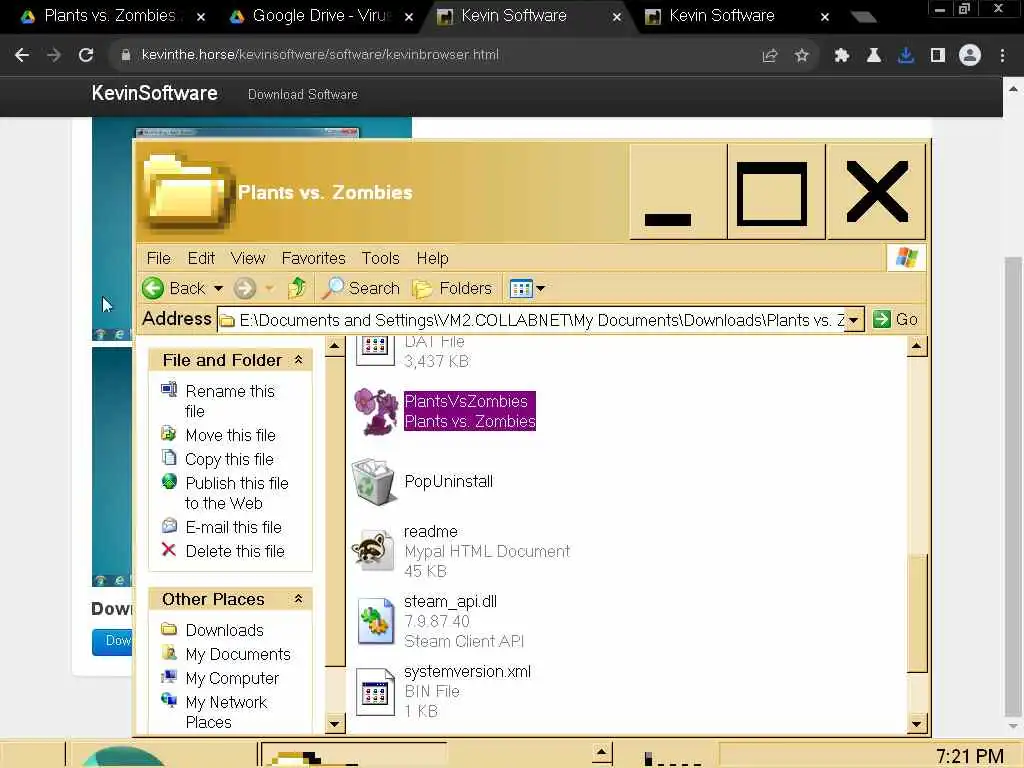1024x768 pixels.
Task: Open the Help menu in Explorer
Action: (432, 258)
